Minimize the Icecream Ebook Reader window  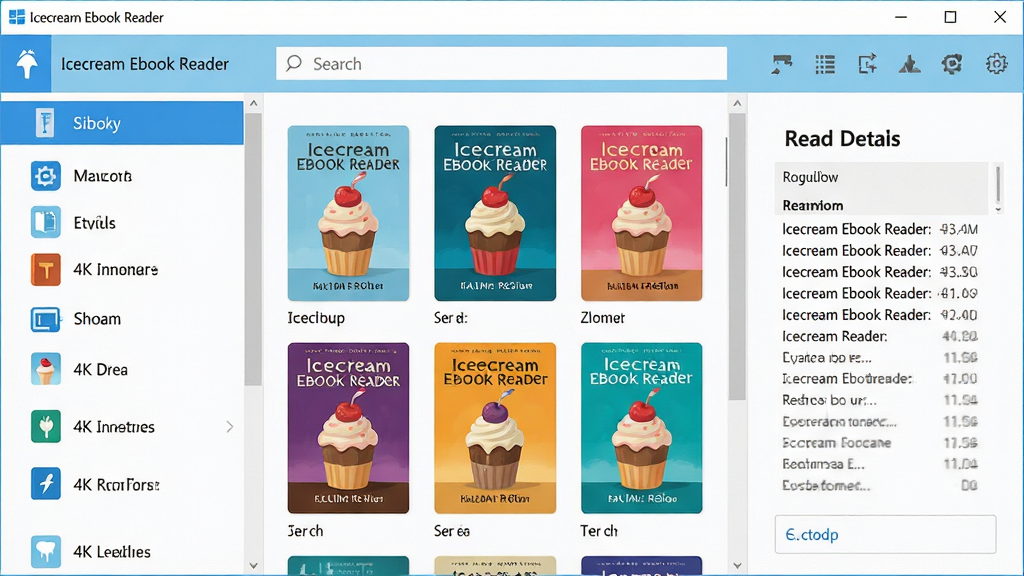[x=901, y=17]
